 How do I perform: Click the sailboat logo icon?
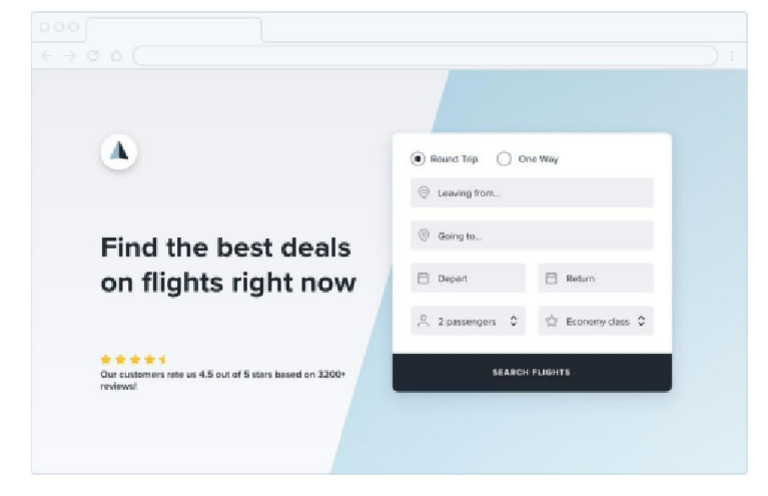tap(119, 152)
